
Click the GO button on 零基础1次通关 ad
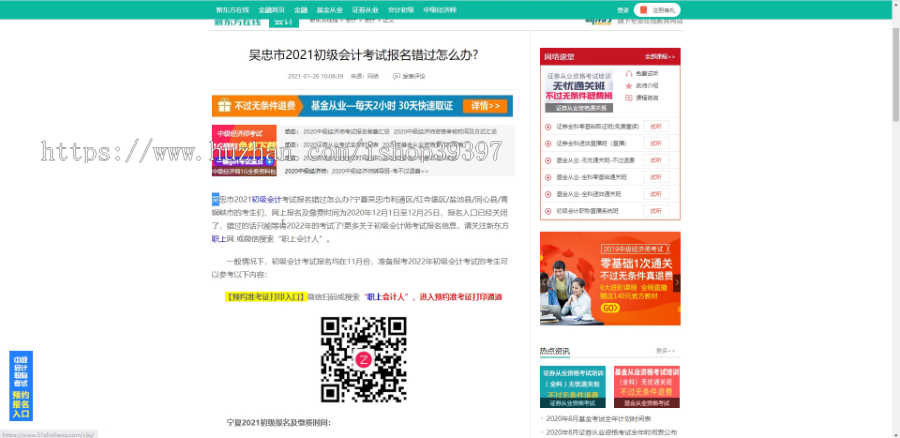tap(610, 308)
